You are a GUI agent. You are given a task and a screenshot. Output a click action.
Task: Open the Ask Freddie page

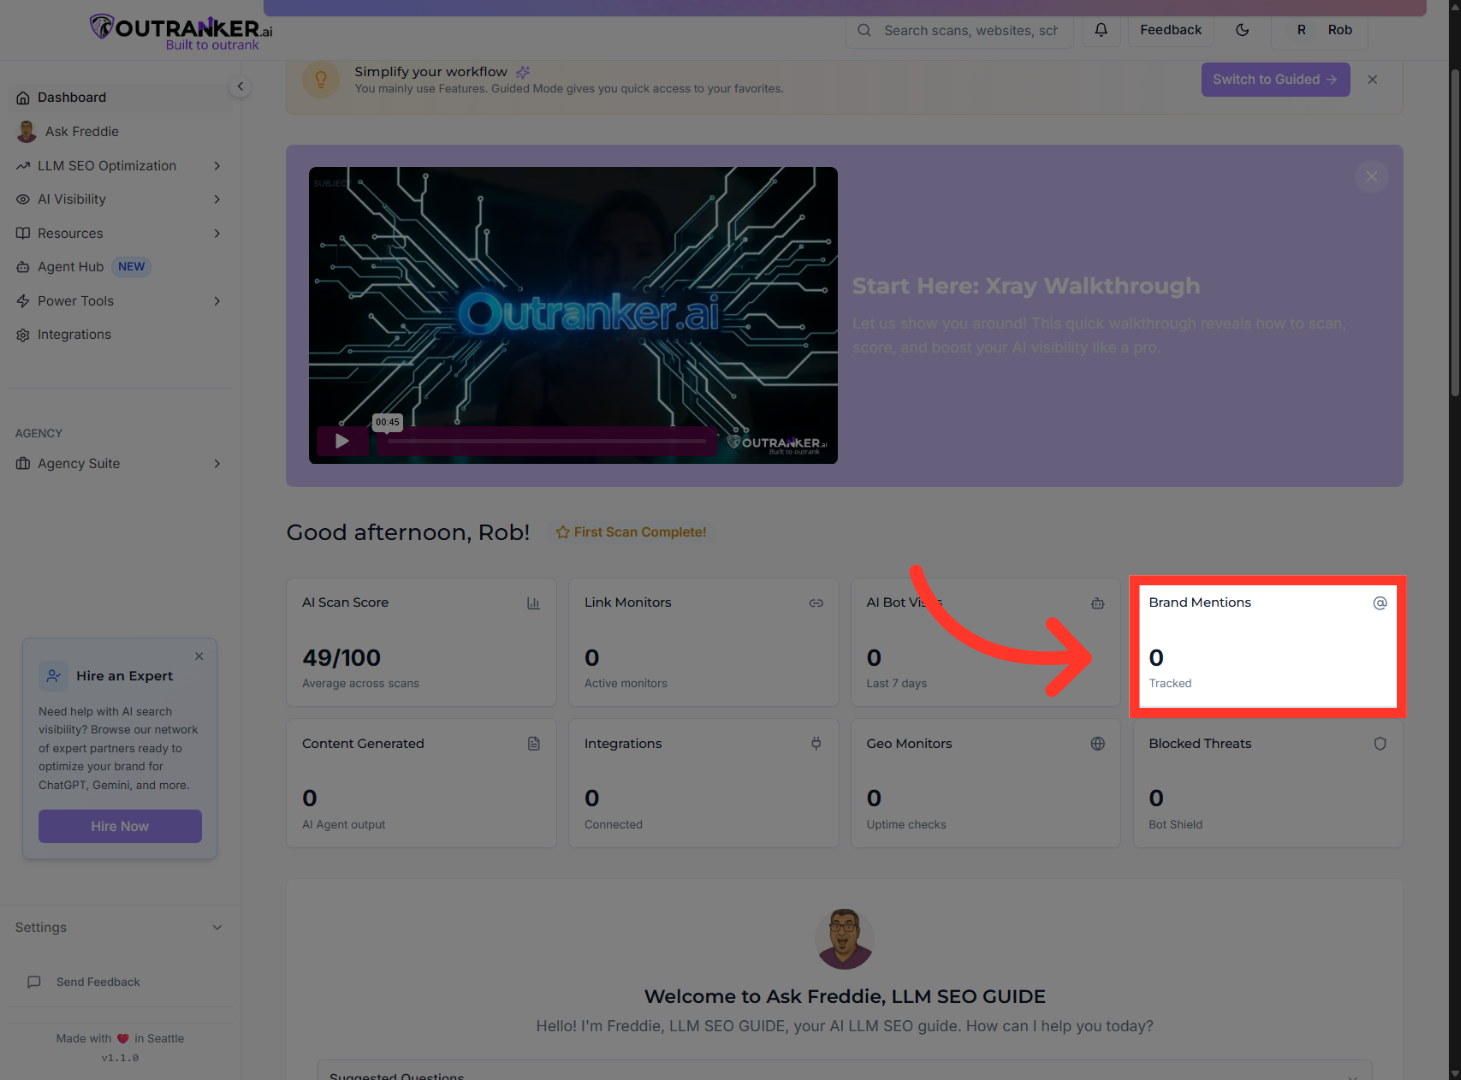(81, 131)
